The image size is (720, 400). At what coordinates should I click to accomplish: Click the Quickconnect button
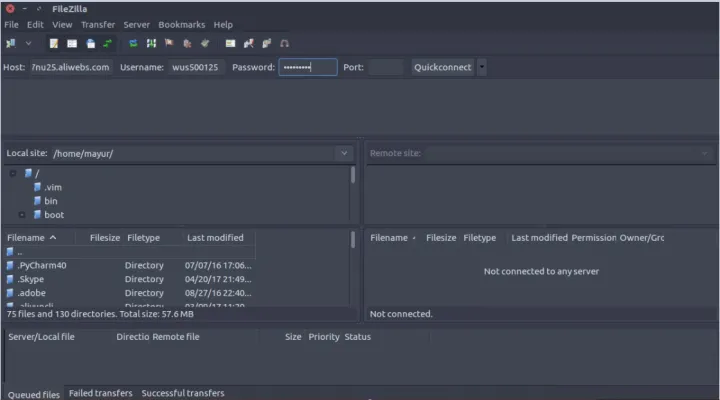pyautogui.click(x=443, y=67)
